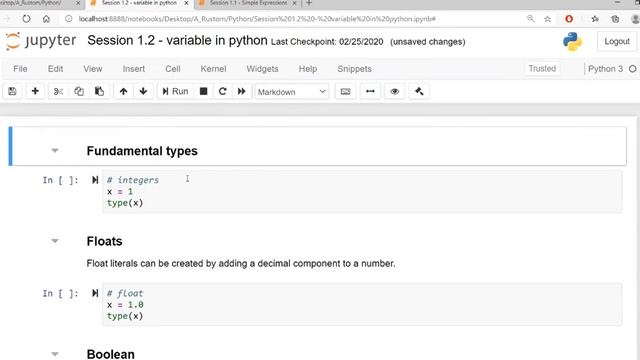Open browser collections icon

615,19
